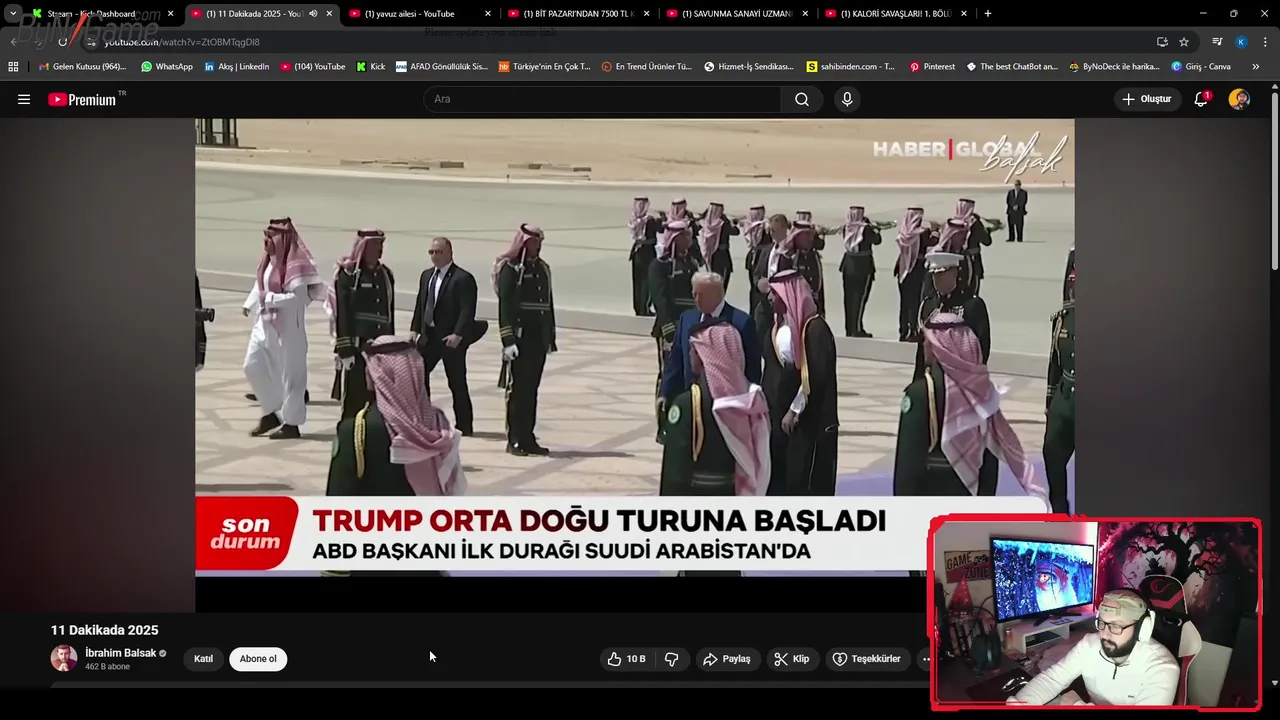1280x720 pixels.
Task: Open the Akış LinkedIn bookmark
Action: (x=237, y=67)
